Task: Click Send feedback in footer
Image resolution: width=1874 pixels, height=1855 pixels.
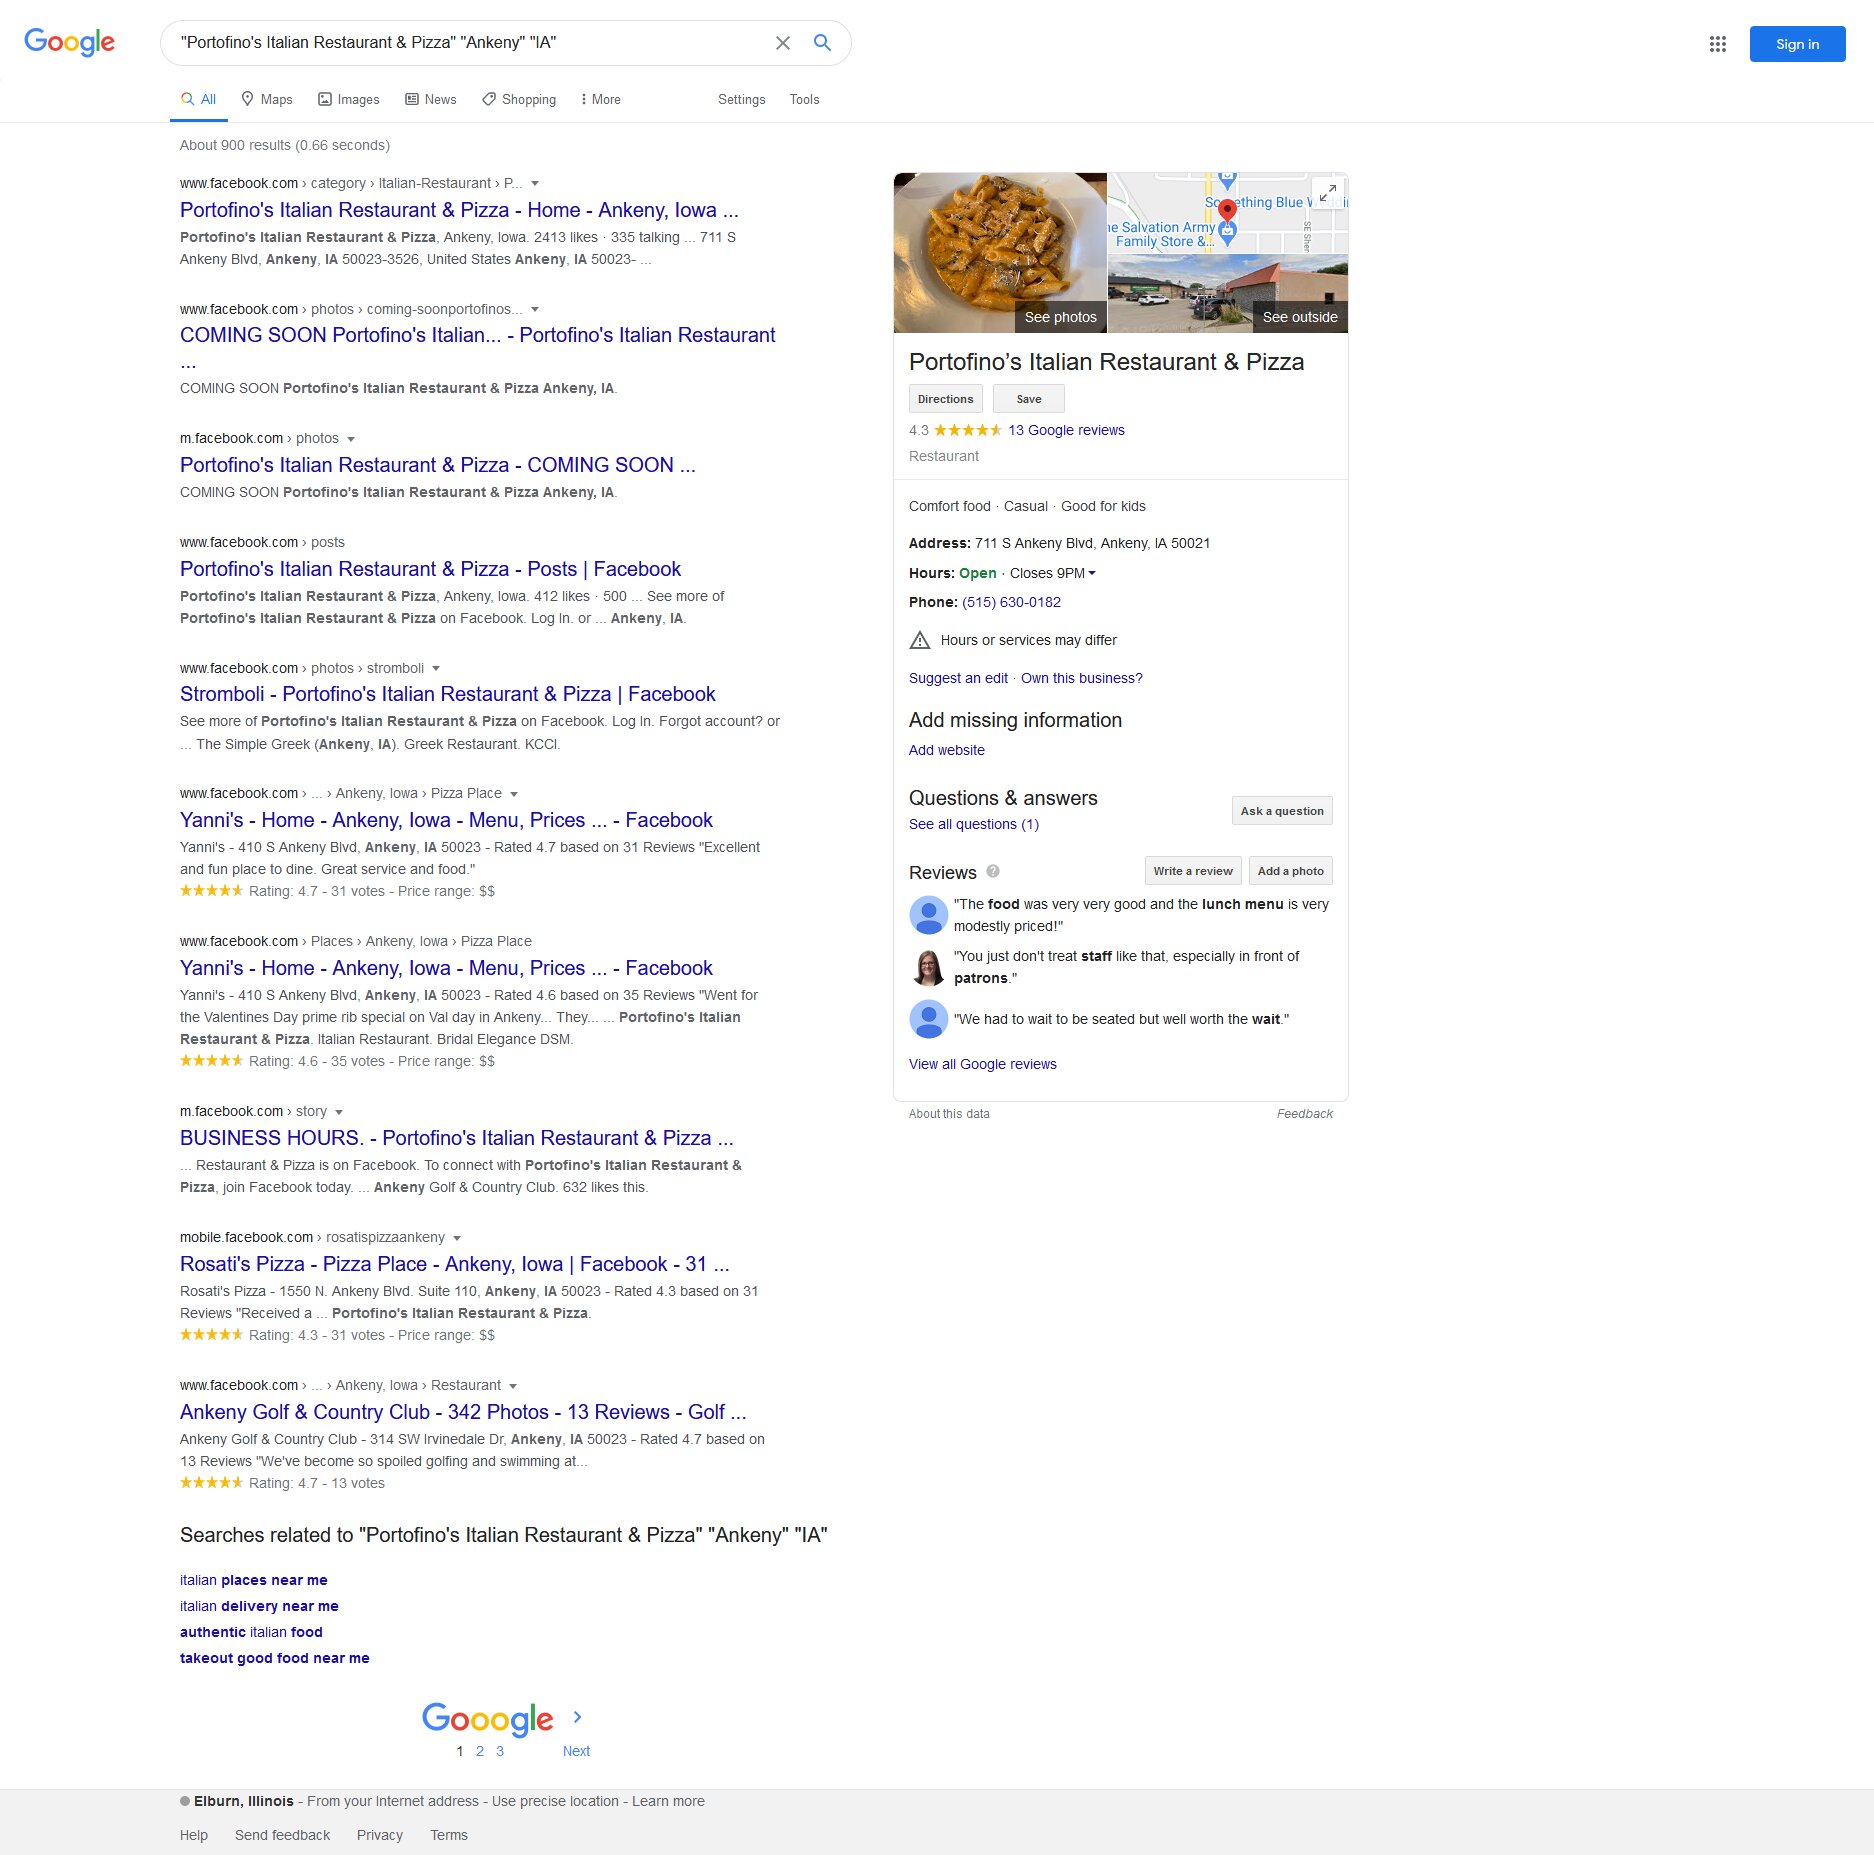Action: [x=282, y=1835]
